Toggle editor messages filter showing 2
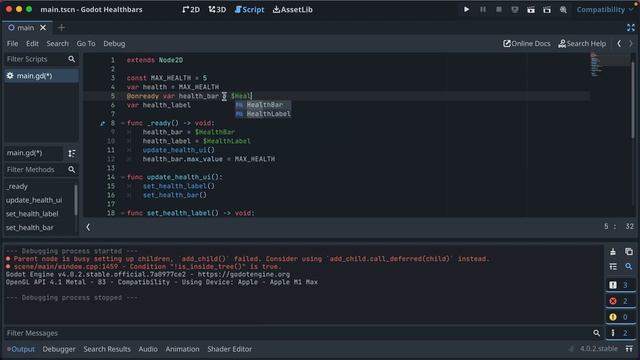640x360 pixels. [x=620, y=333]
